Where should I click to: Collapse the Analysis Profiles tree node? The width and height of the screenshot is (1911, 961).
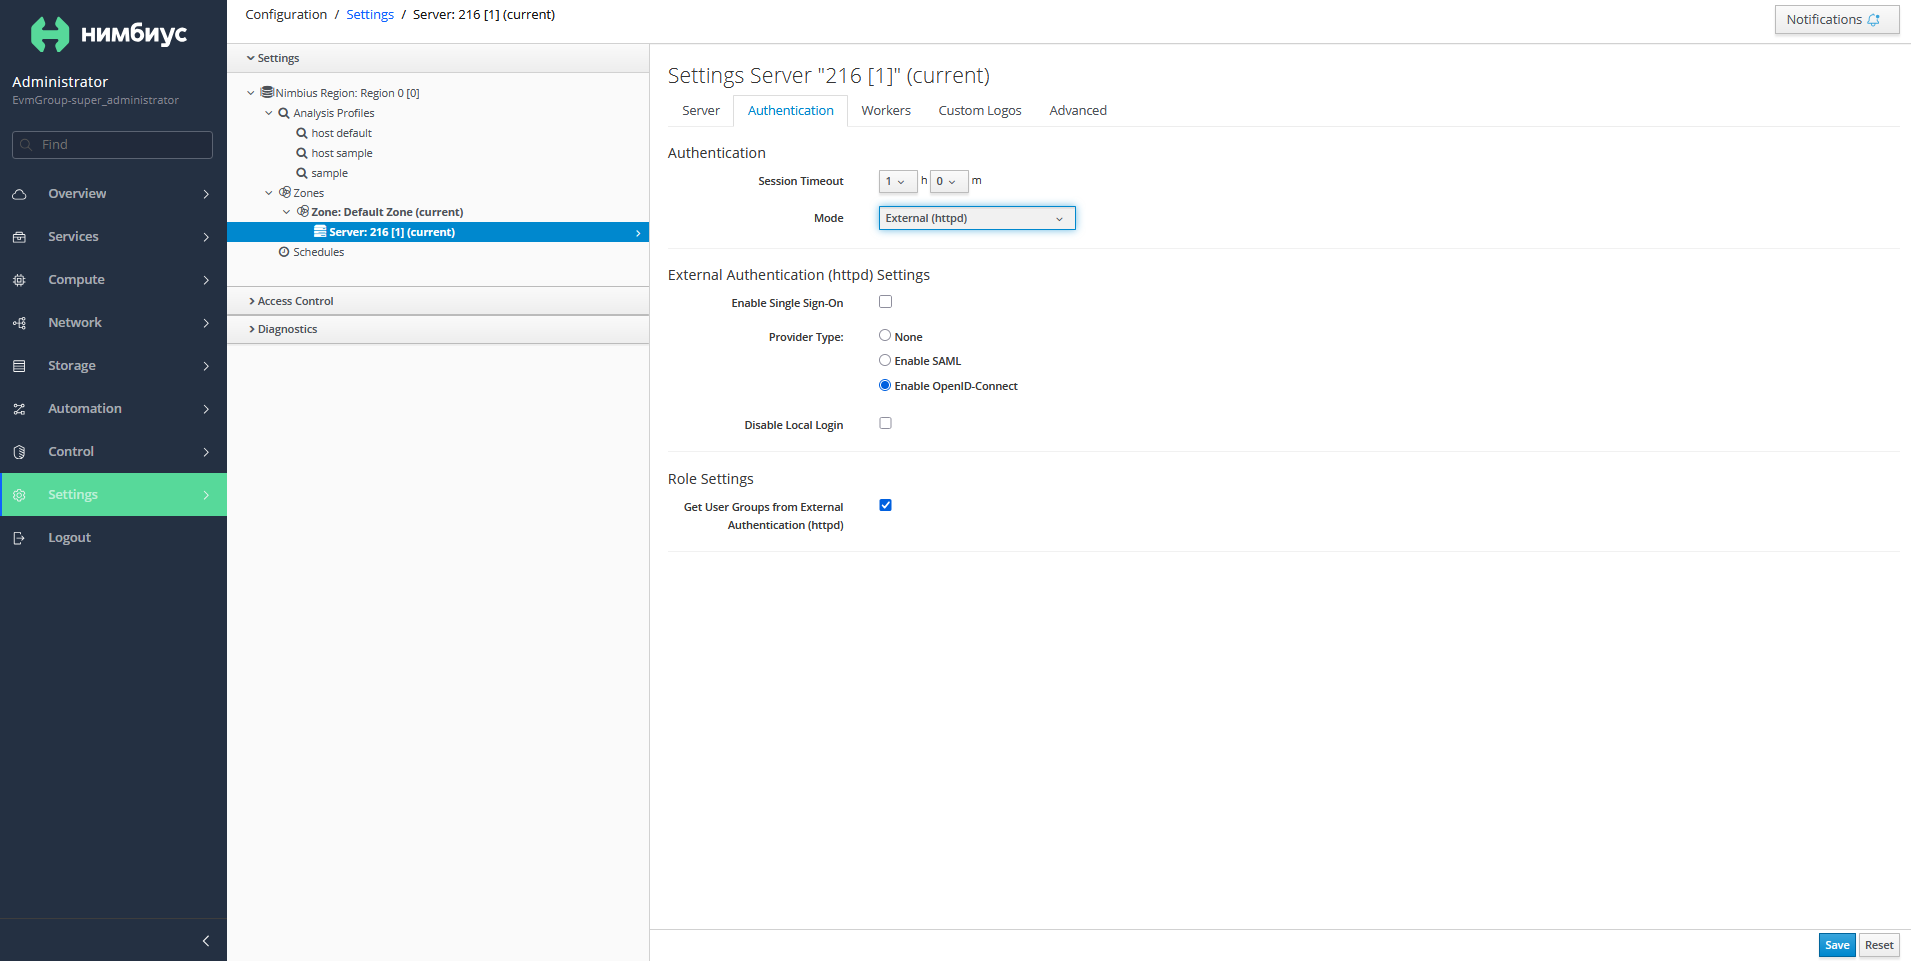click(x=269, y=113)
